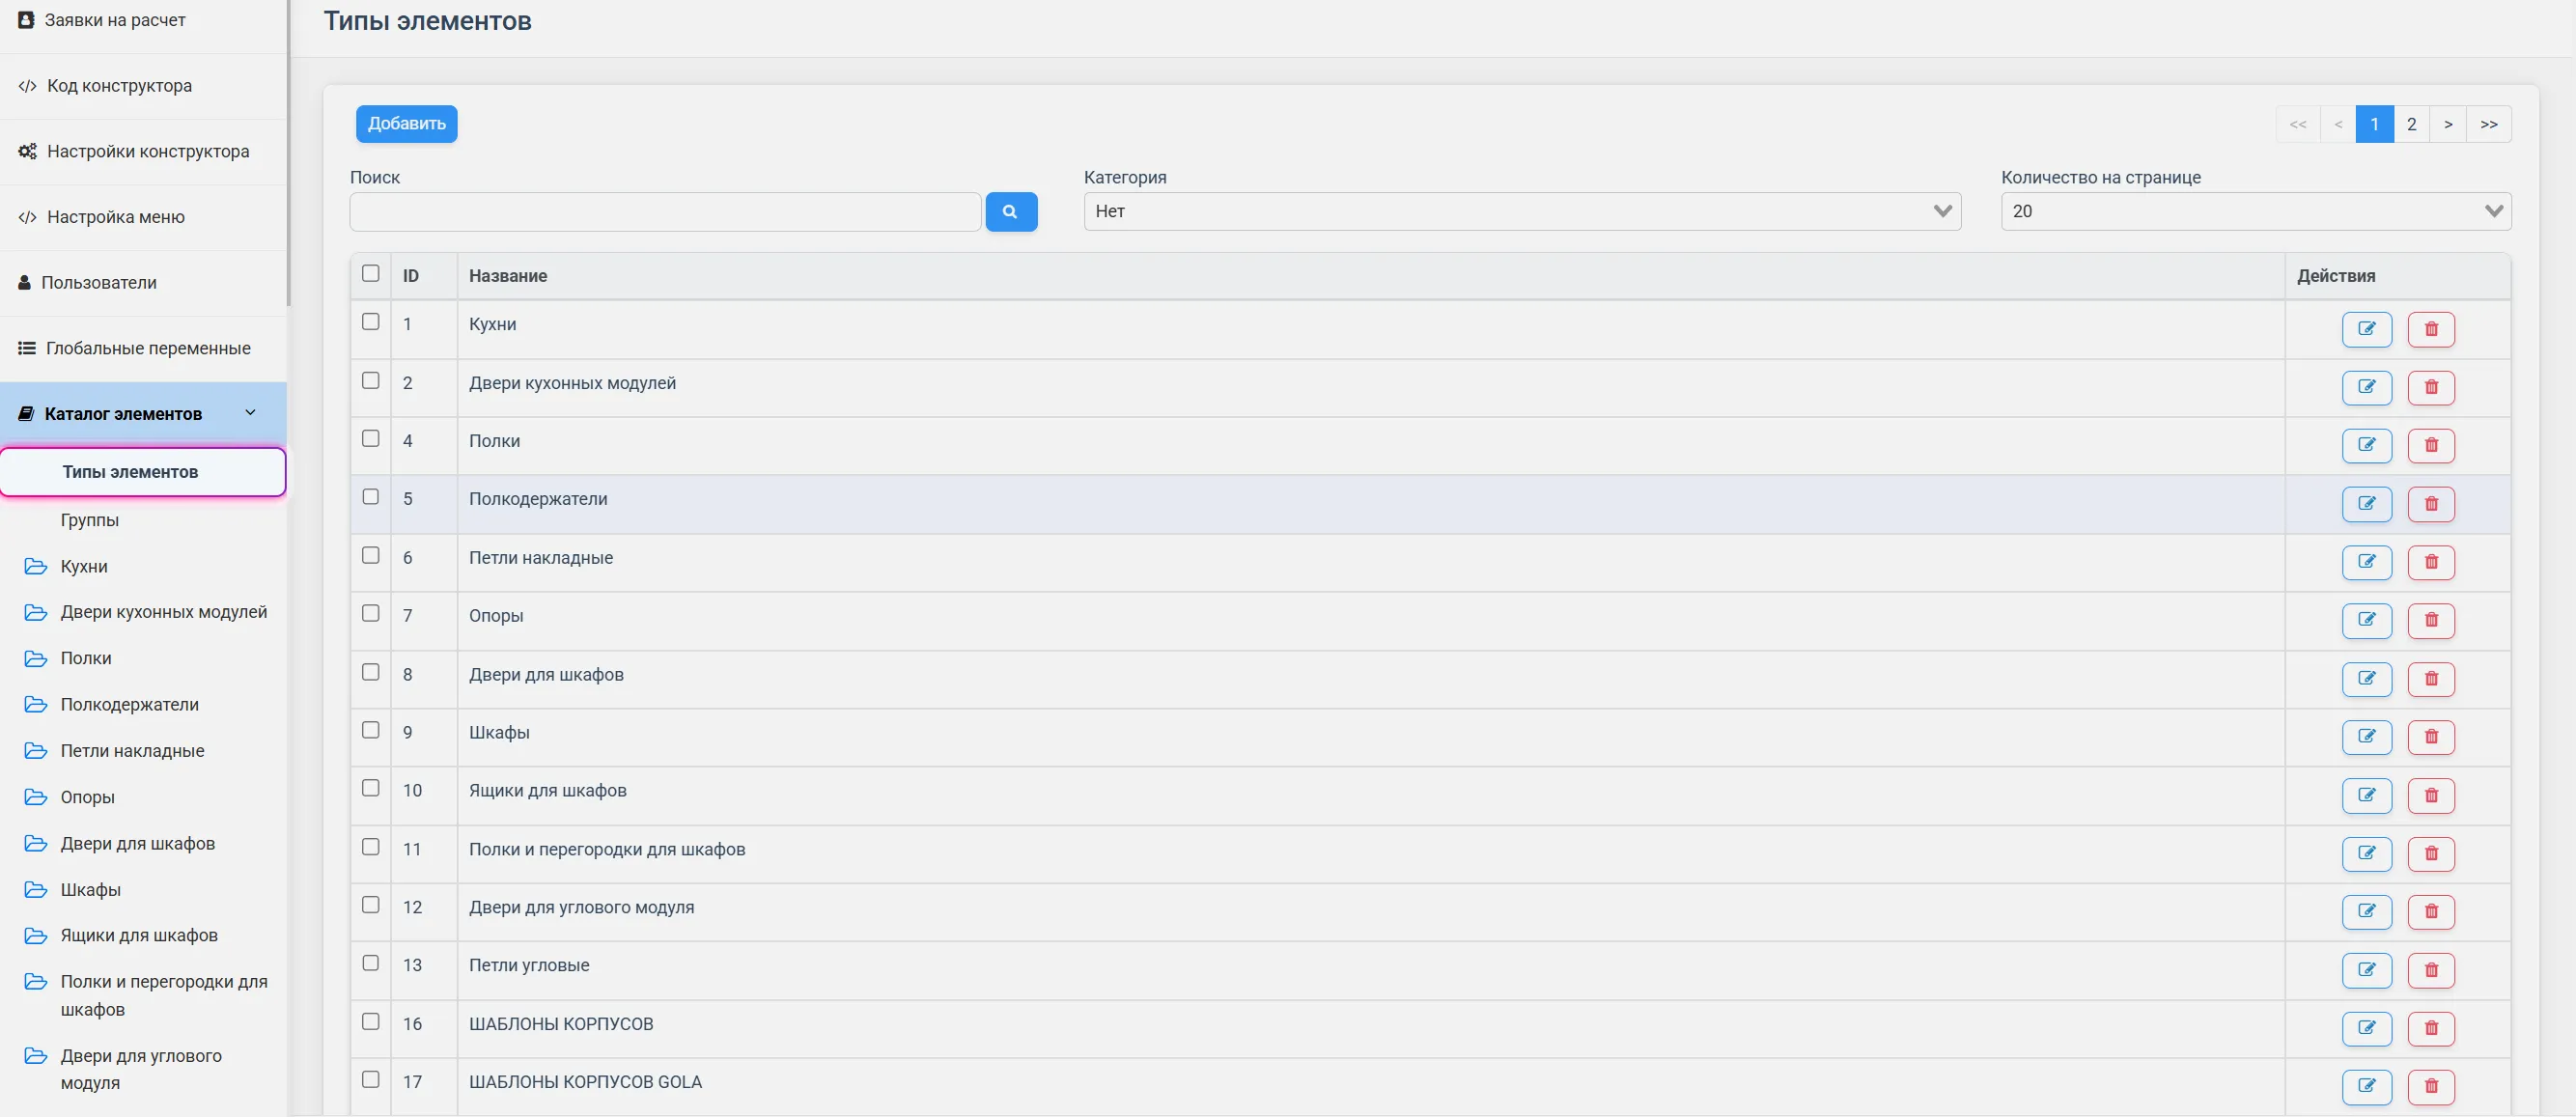Delete the Петли накладные row

click(2430, 562)
